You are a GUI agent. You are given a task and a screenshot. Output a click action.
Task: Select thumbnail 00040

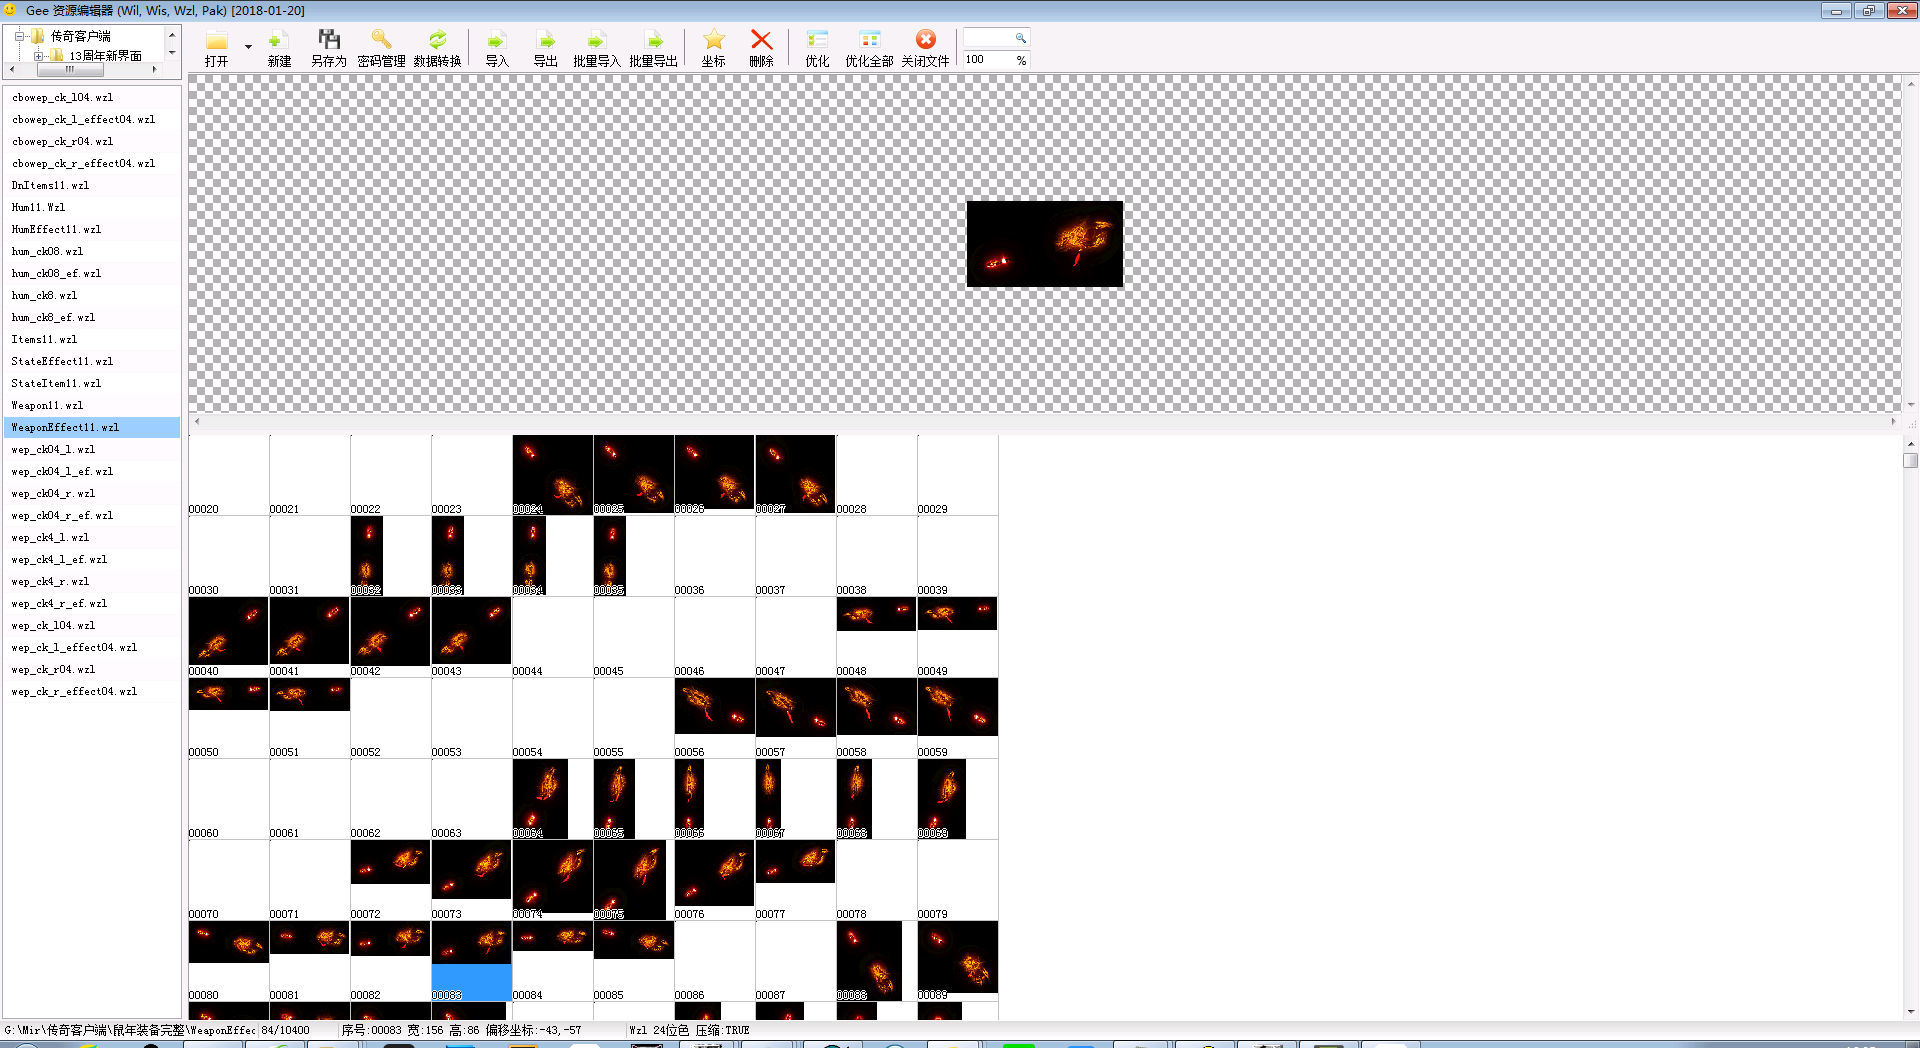tap(228, 636)
